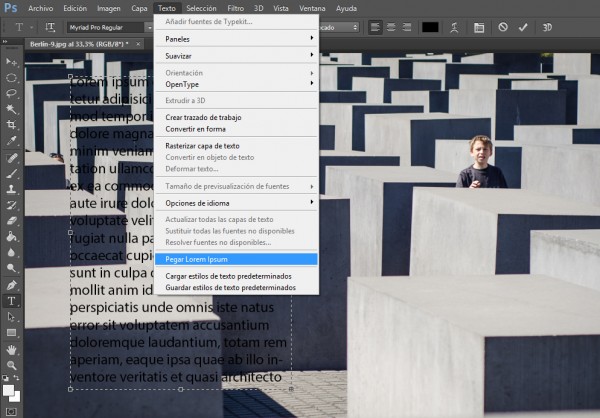This screenshot has height=418, width=600.
Task: Open the black text color swatch
Action: (x=430, y=27)
